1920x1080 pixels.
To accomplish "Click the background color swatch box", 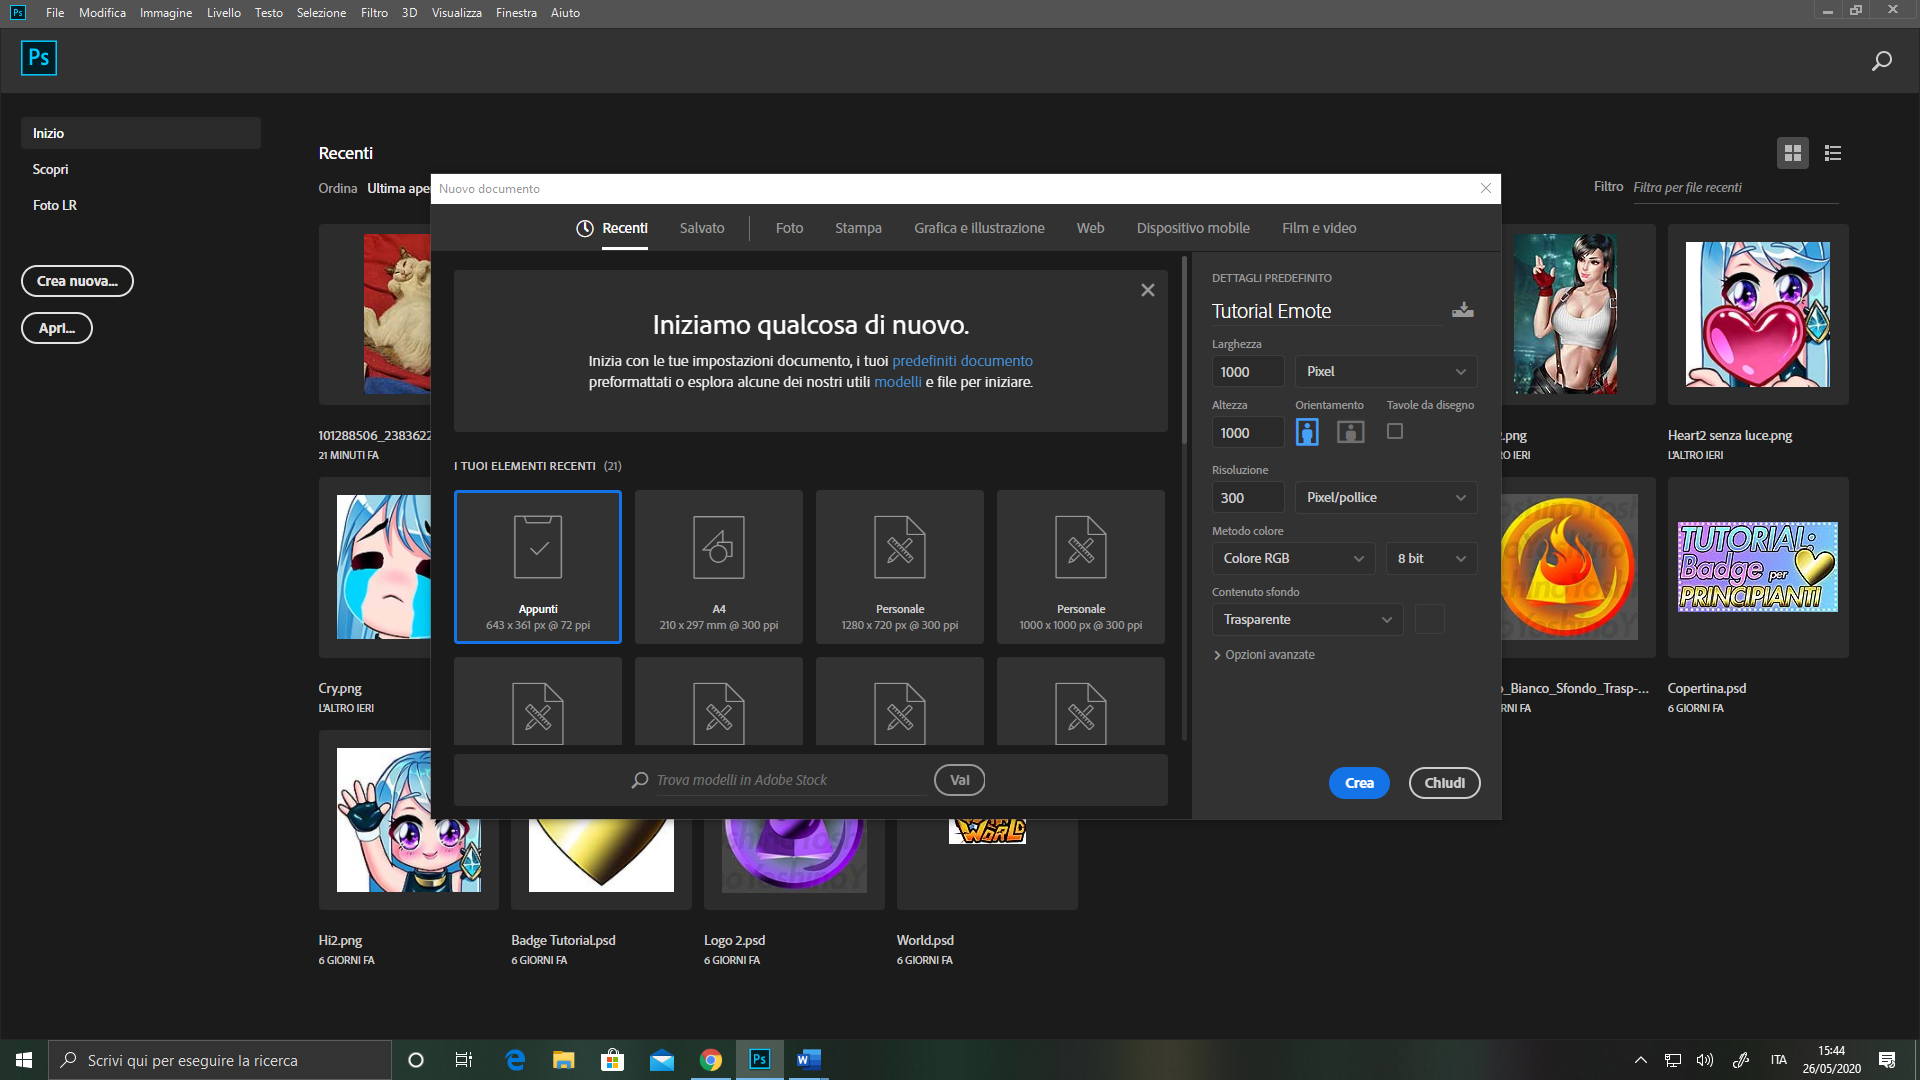I will click(1430, 619).
